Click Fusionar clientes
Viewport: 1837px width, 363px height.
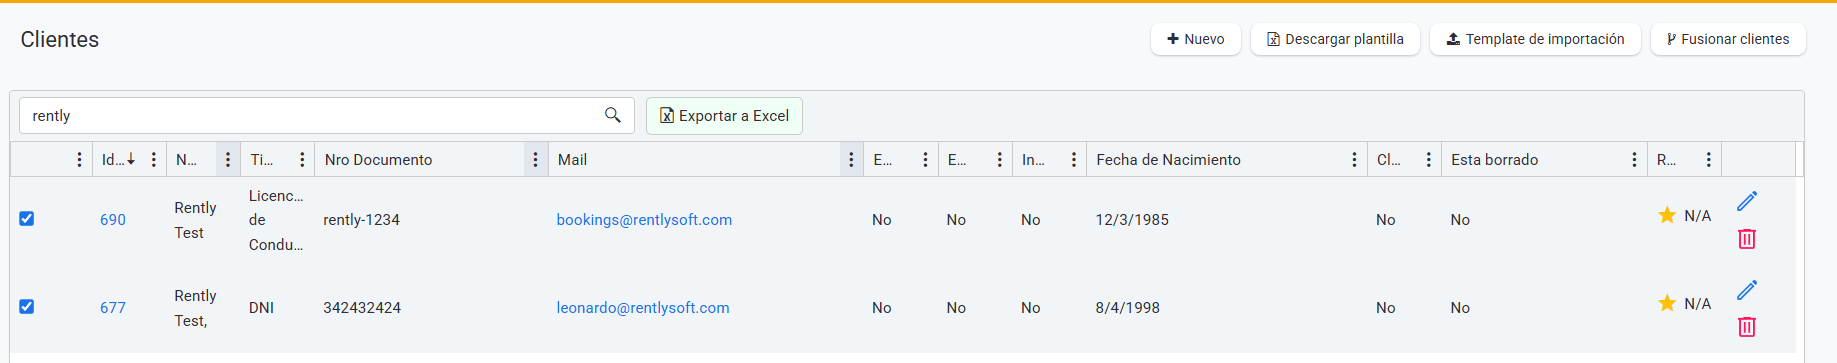[1728, 39]
